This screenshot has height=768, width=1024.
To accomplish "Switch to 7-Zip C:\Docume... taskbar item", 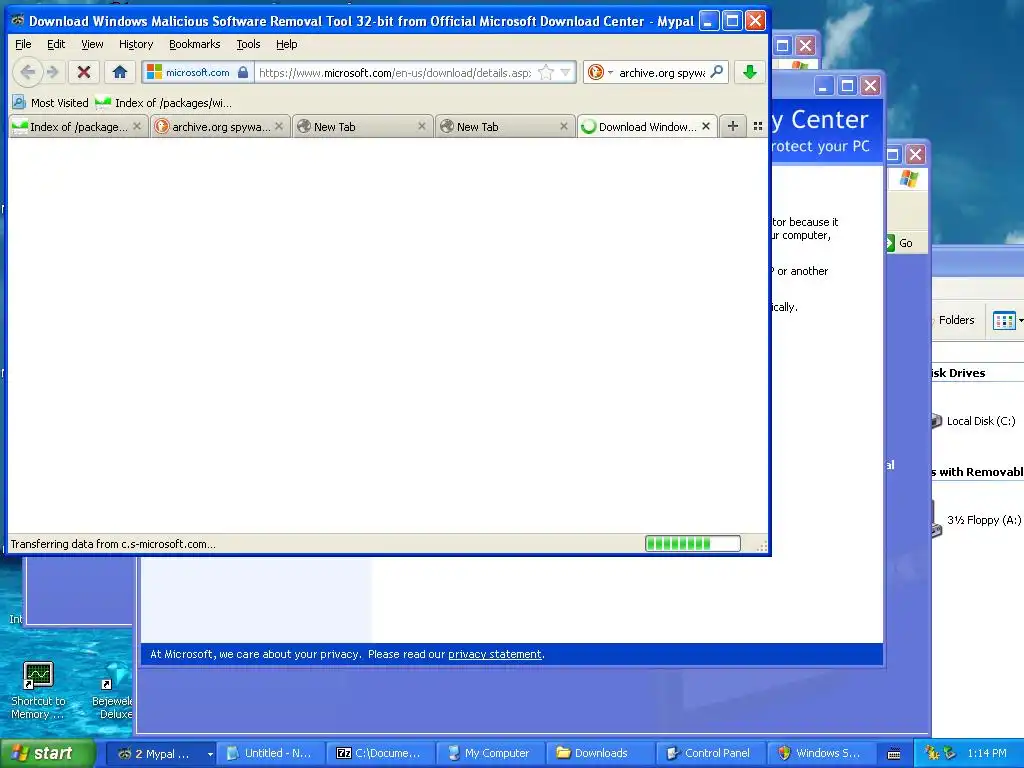I will coord(381,754).
